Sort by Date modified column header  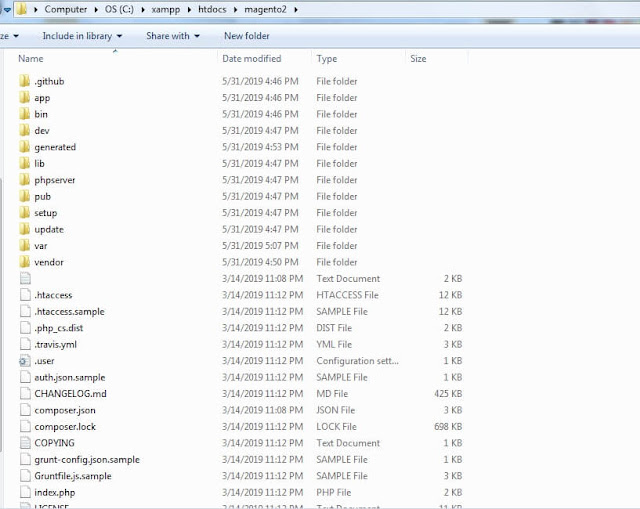pos(251,58)
